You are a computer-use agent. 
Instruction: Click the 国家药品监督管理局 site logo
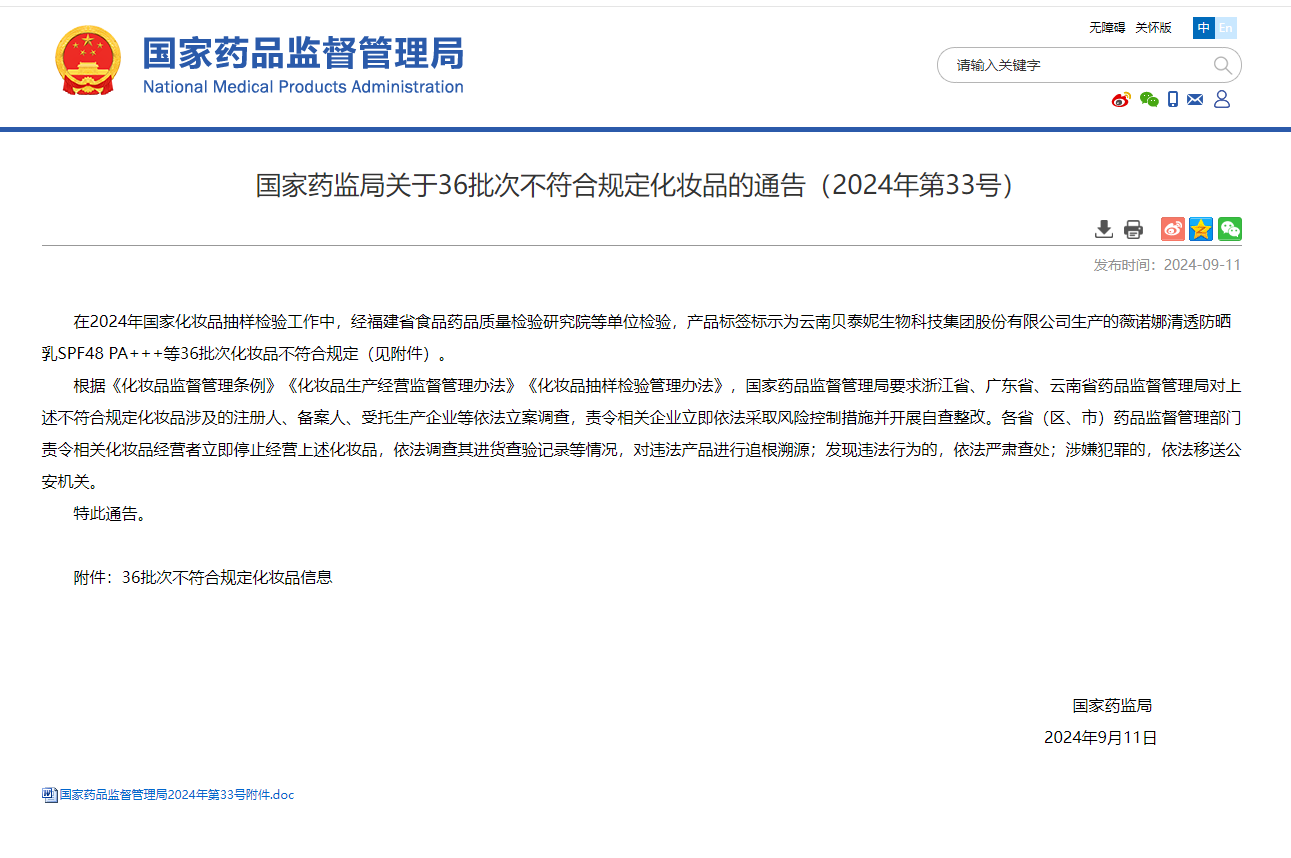[303, 64]
